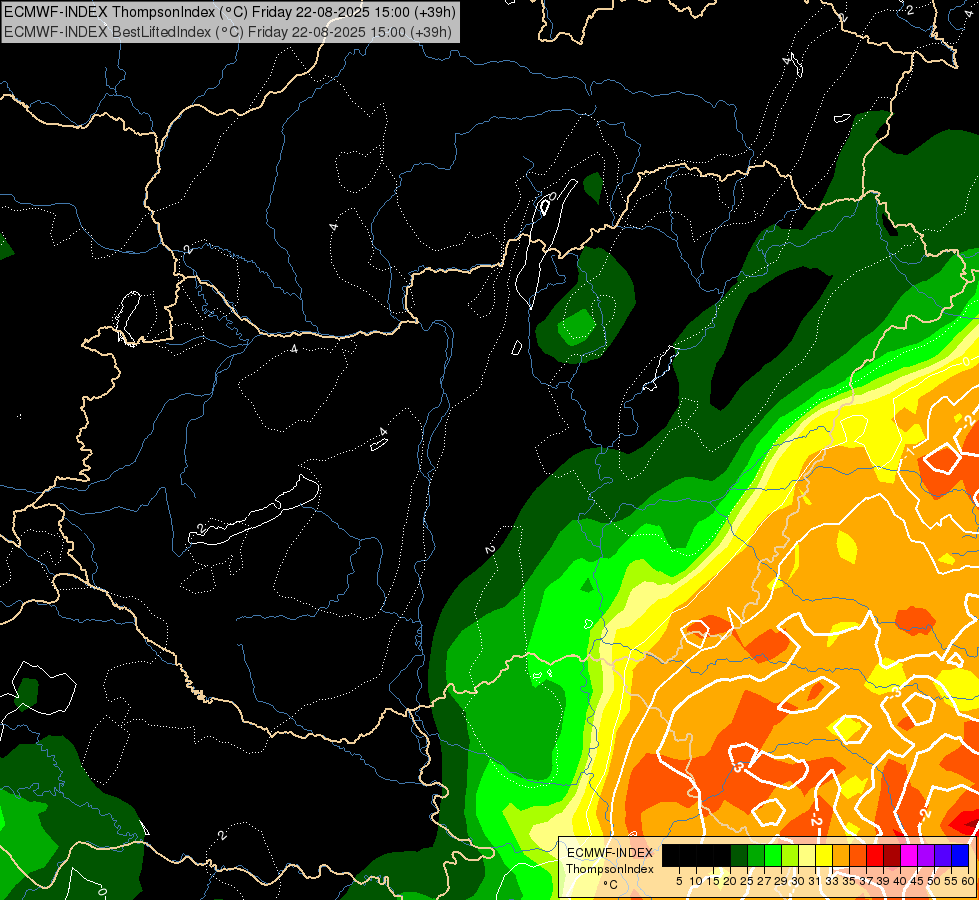Image resolution: width=979 pixels, height=900 pixels.
Task: Click legend scale value 60
Action: [x=968, y=881]
